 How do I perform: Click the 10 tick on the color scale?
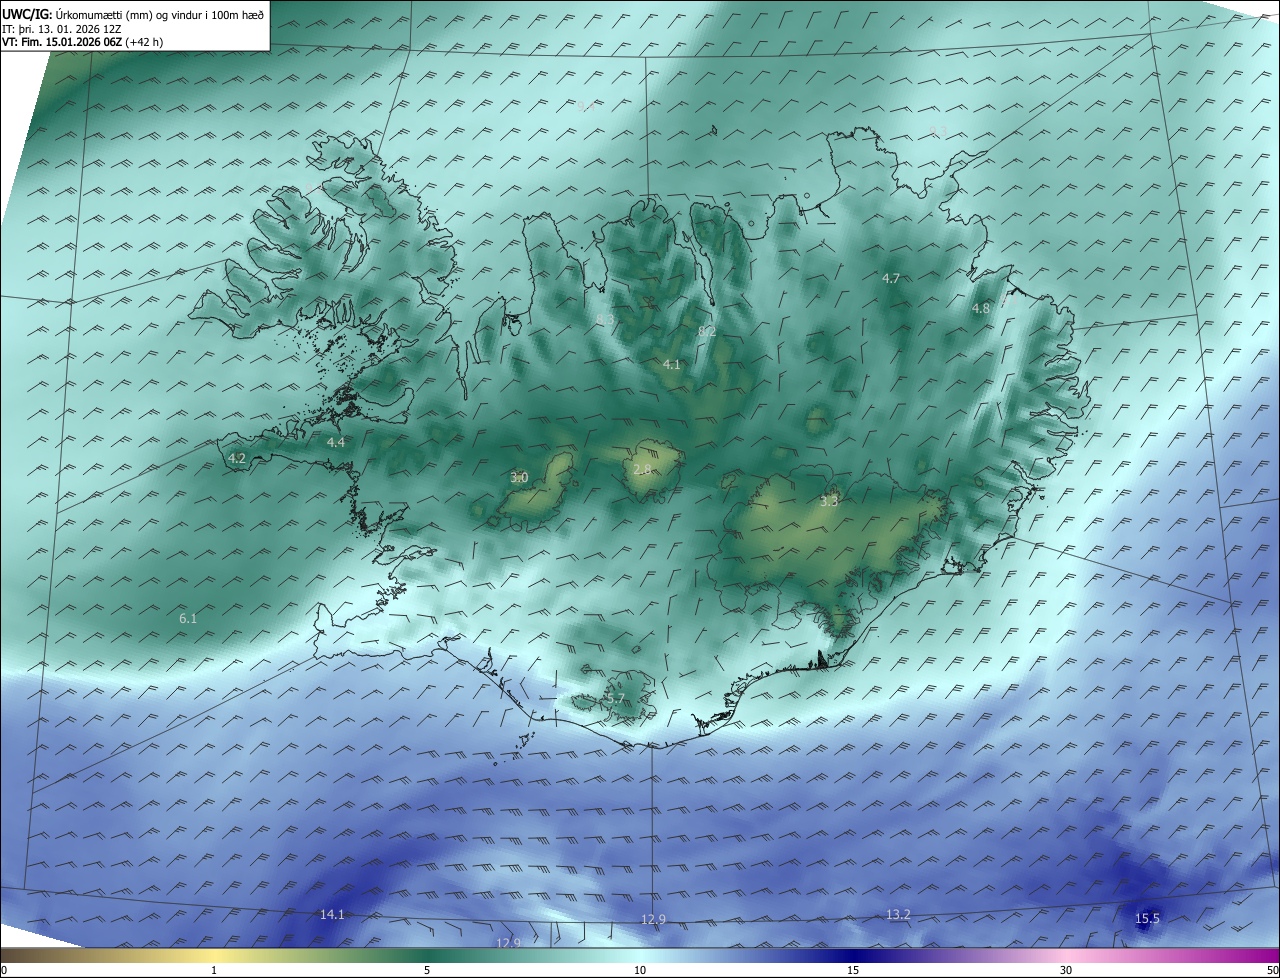point(640,970)
